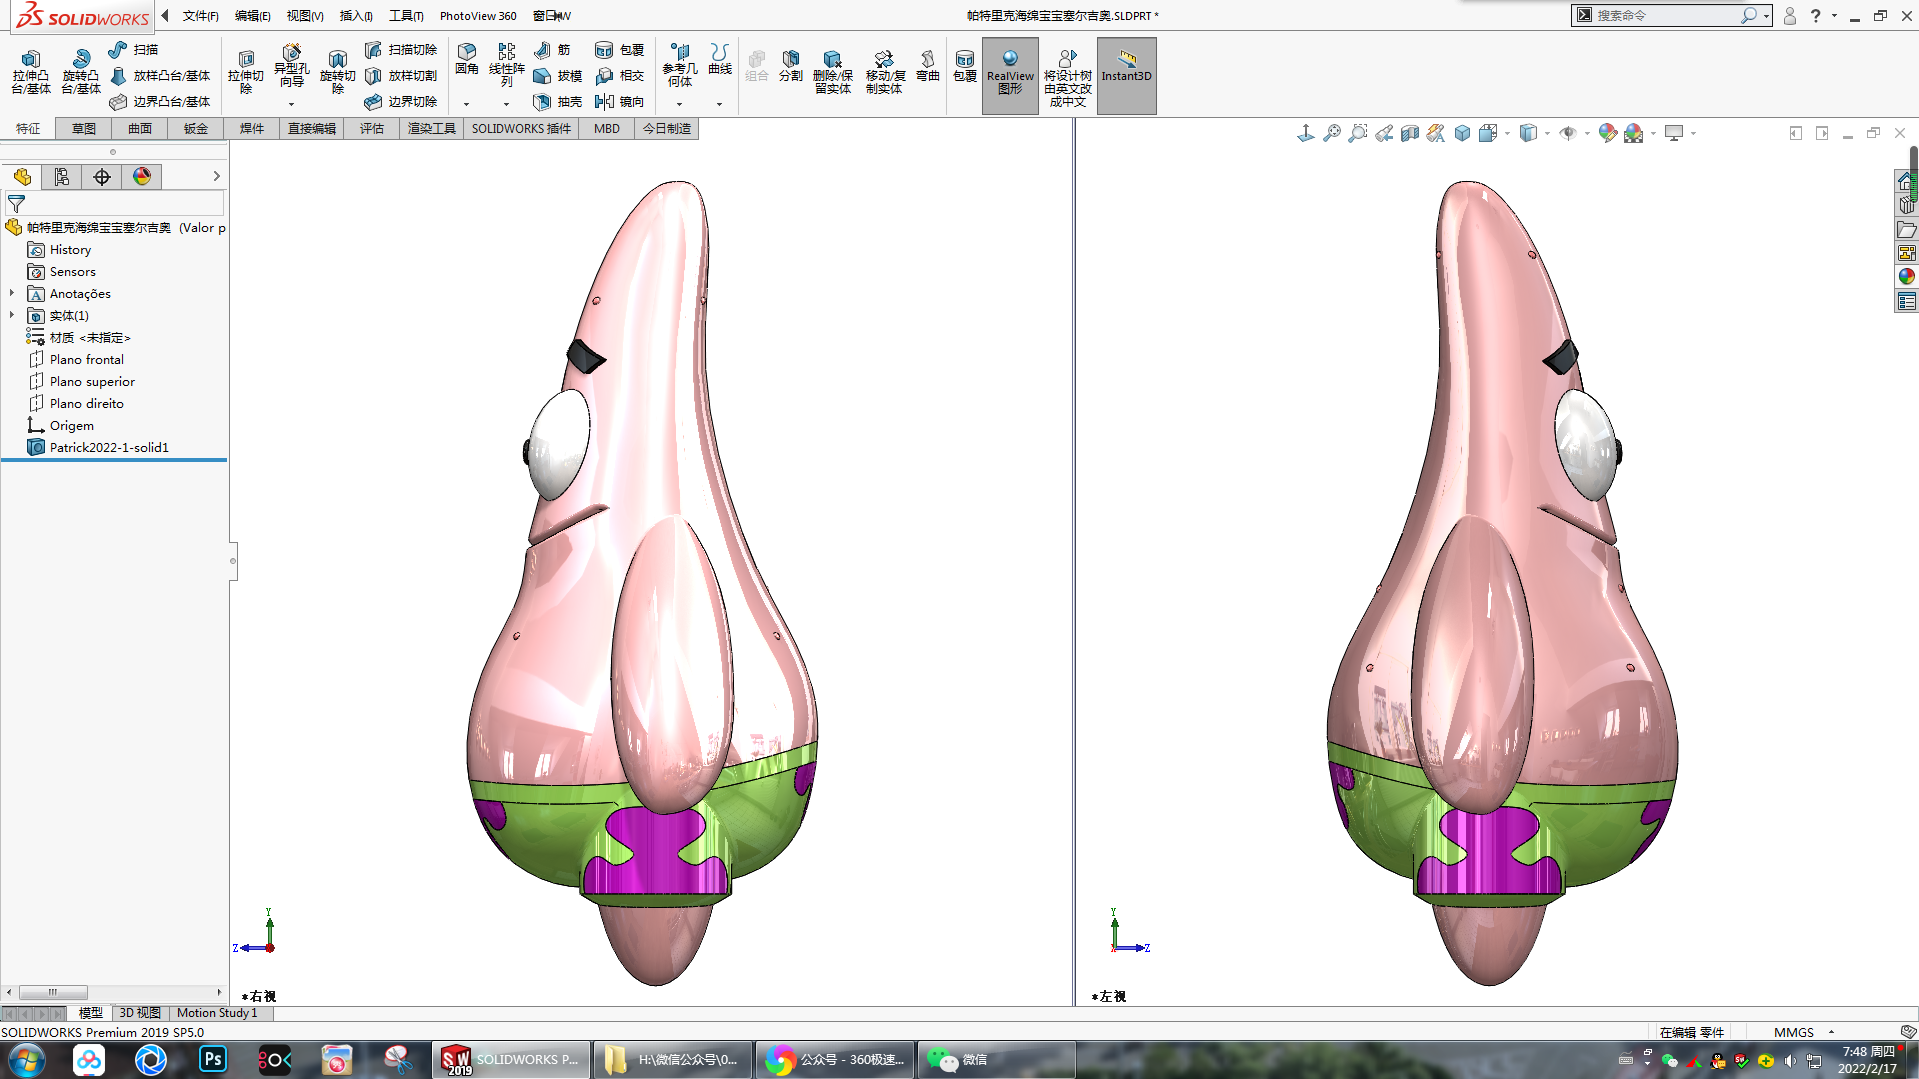This screenshot has height=1079, width=1919.
Task: Click the 扫描 sweep tool
Action: click(133, 49)
